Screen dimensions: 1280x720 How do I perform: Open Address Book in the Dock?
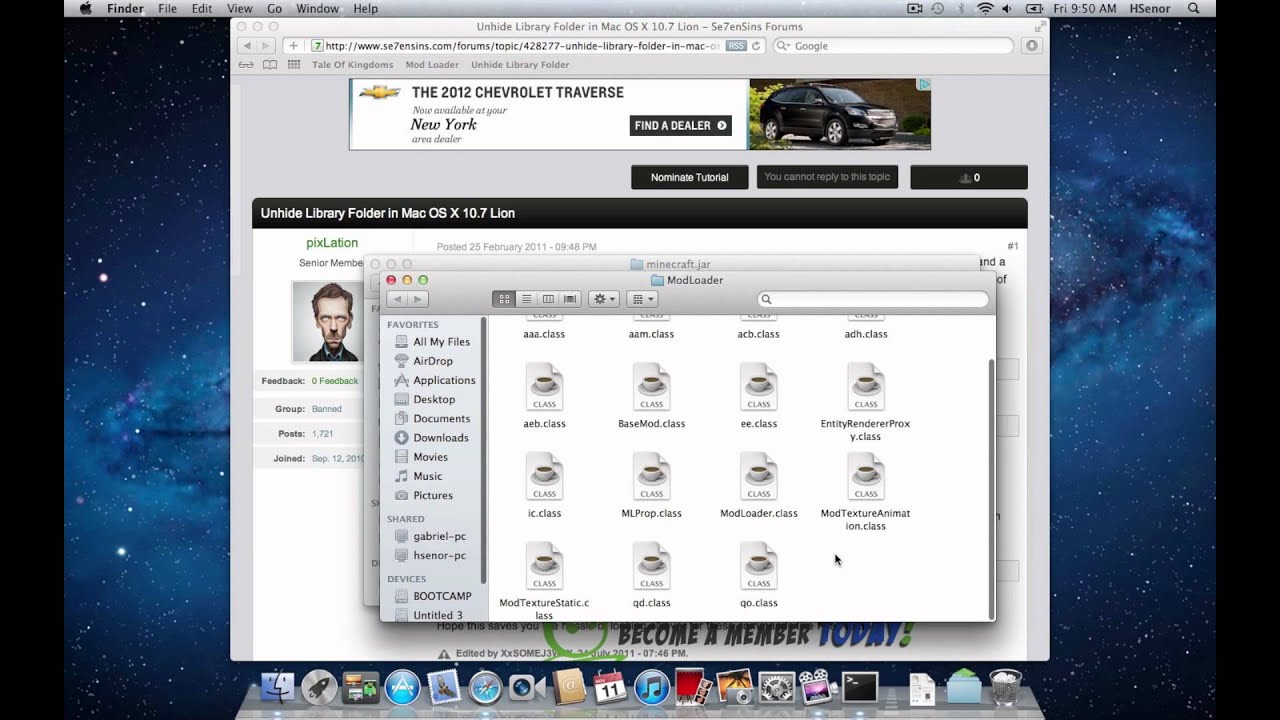click(x=568, y=687)
